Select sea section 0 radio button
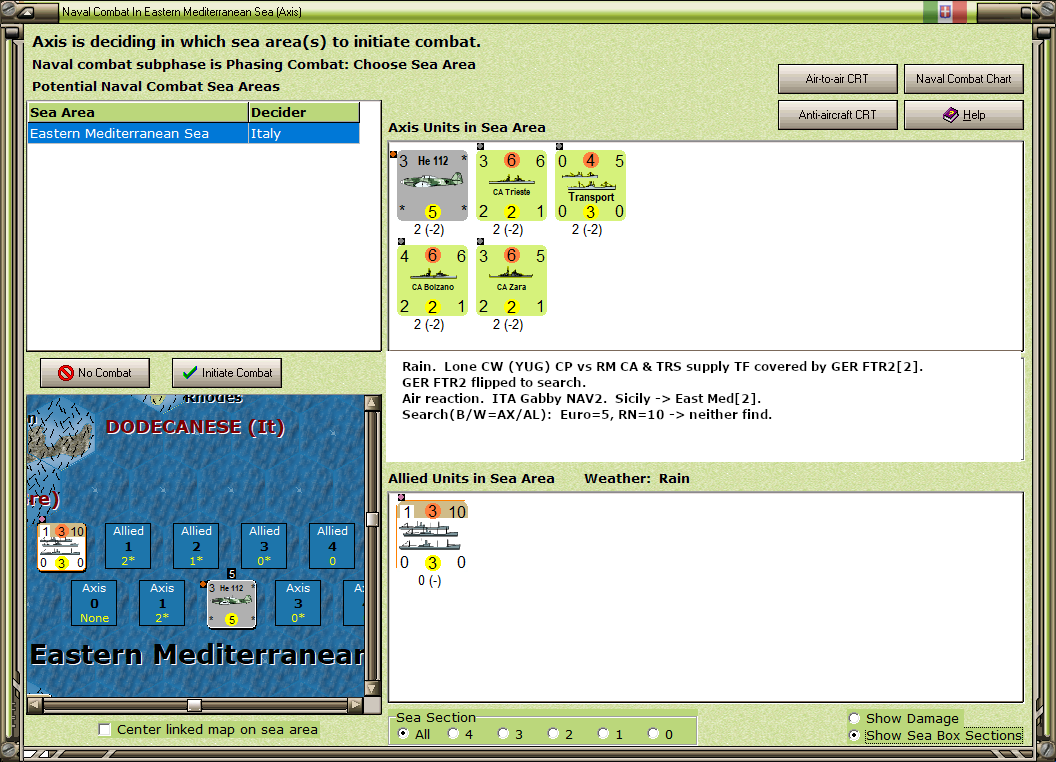Image resolution: width=1056 pixels, height=762 pixels. point(653,734)
